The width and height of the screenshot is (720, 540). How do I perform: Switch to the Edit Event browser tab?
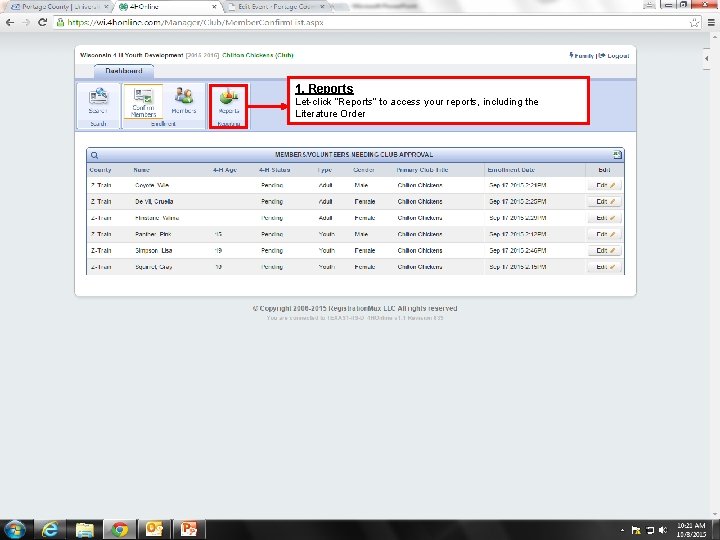[x=277, y=6]
